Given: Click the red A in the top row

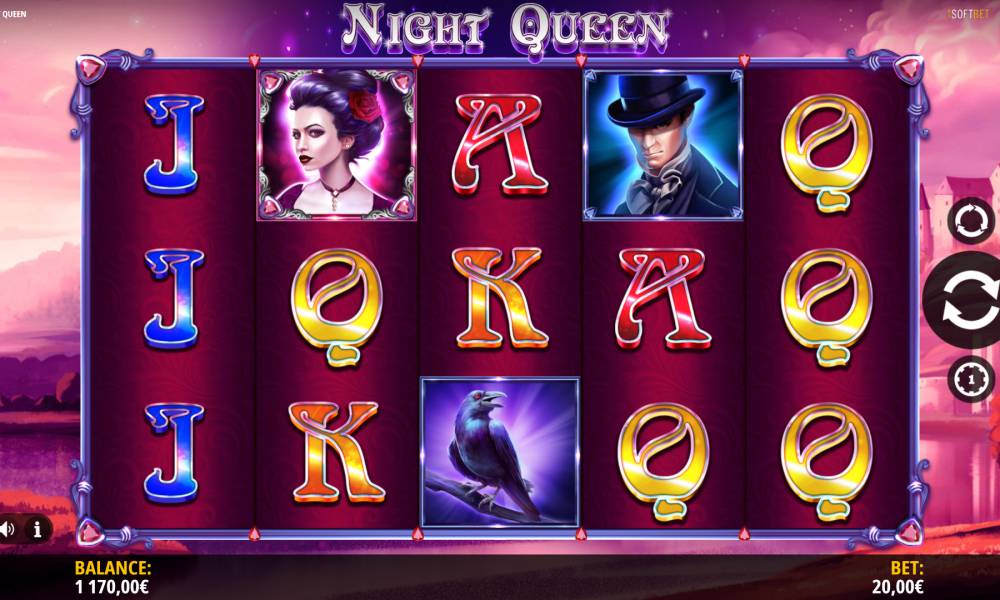Looking at the screenshot, I should point(499,145).
